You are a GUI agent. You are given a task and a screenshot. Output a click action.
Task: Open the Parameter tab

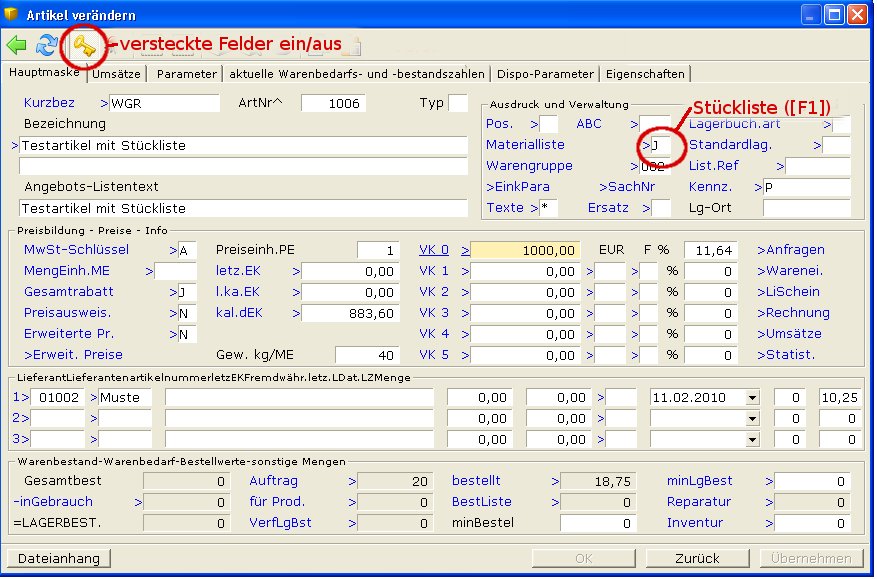(x=186, y=74)
